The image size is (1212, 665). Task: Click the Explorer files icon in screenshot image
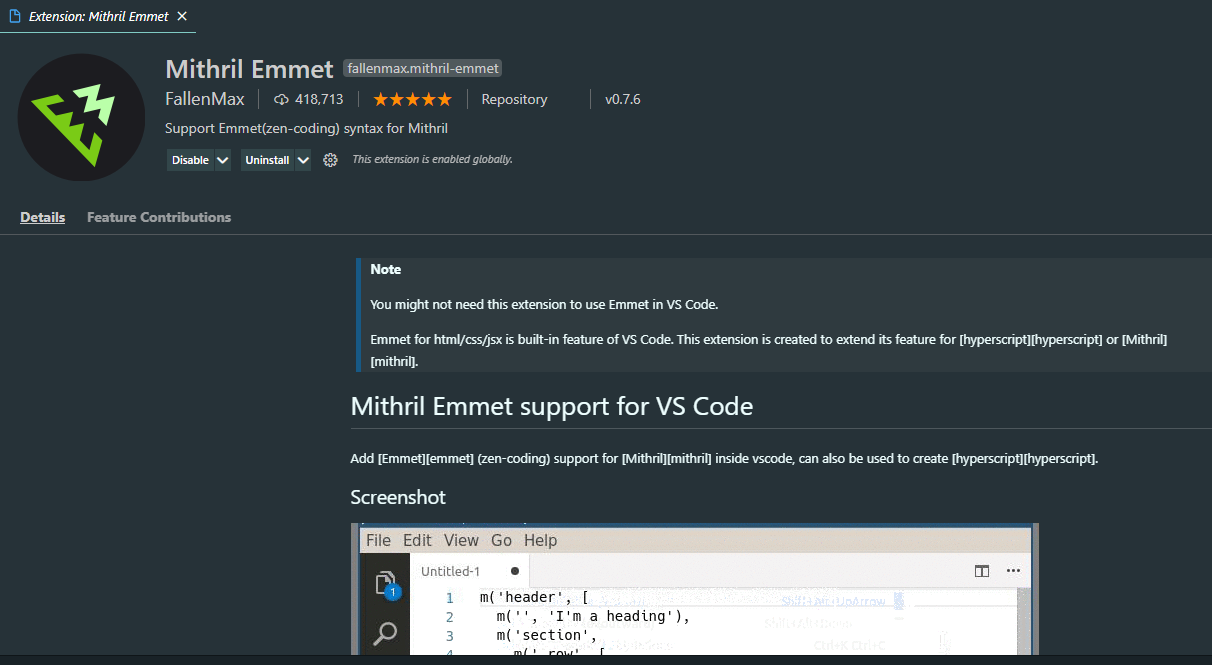(x=386, y=585)
